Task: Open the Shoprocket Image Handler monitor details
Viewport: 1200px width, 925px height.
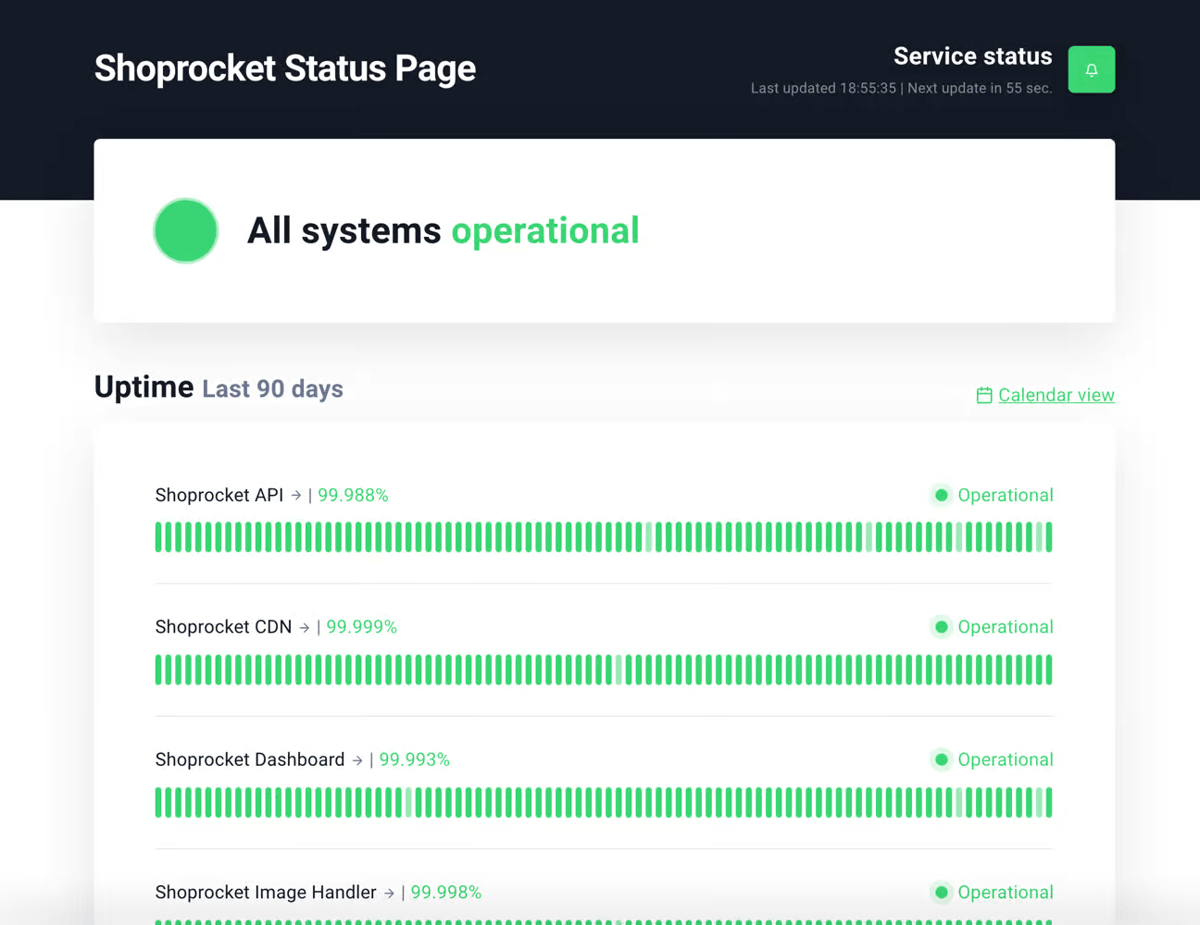Action: pos(266,892)
